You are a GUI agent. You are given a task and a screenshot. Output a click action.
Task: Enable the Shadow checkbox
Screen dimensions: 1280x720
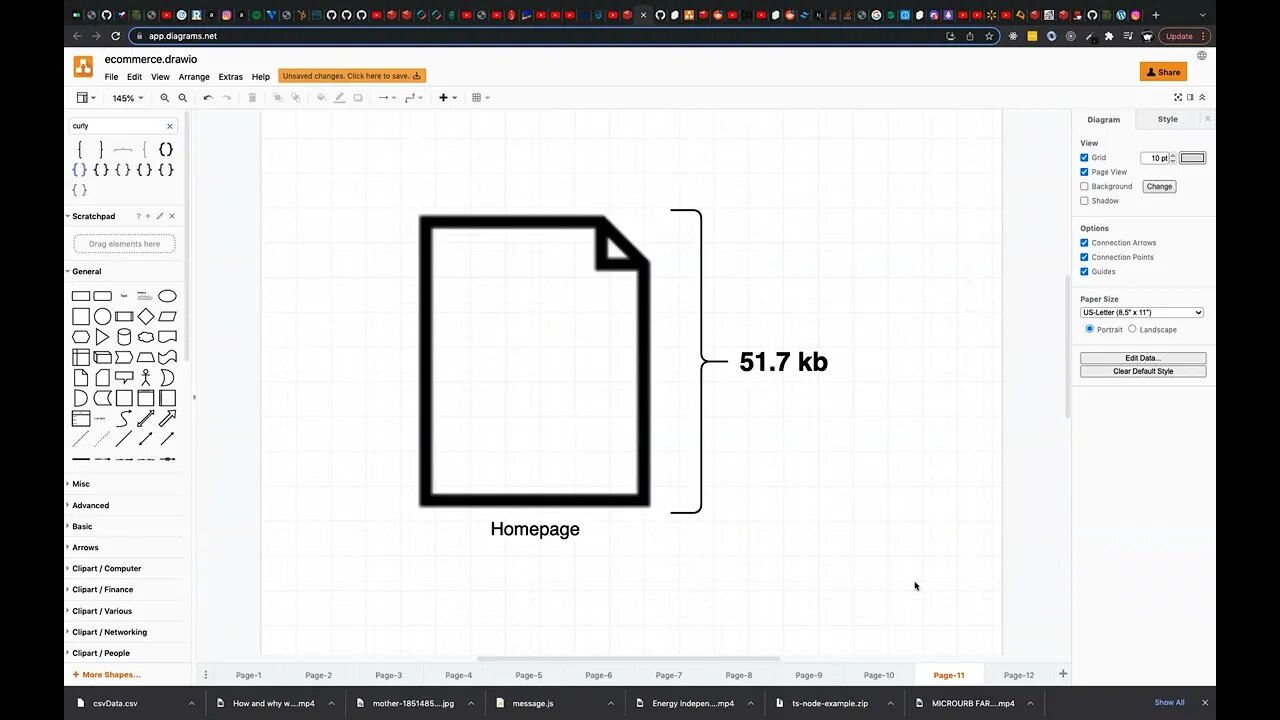point(1084,201)
